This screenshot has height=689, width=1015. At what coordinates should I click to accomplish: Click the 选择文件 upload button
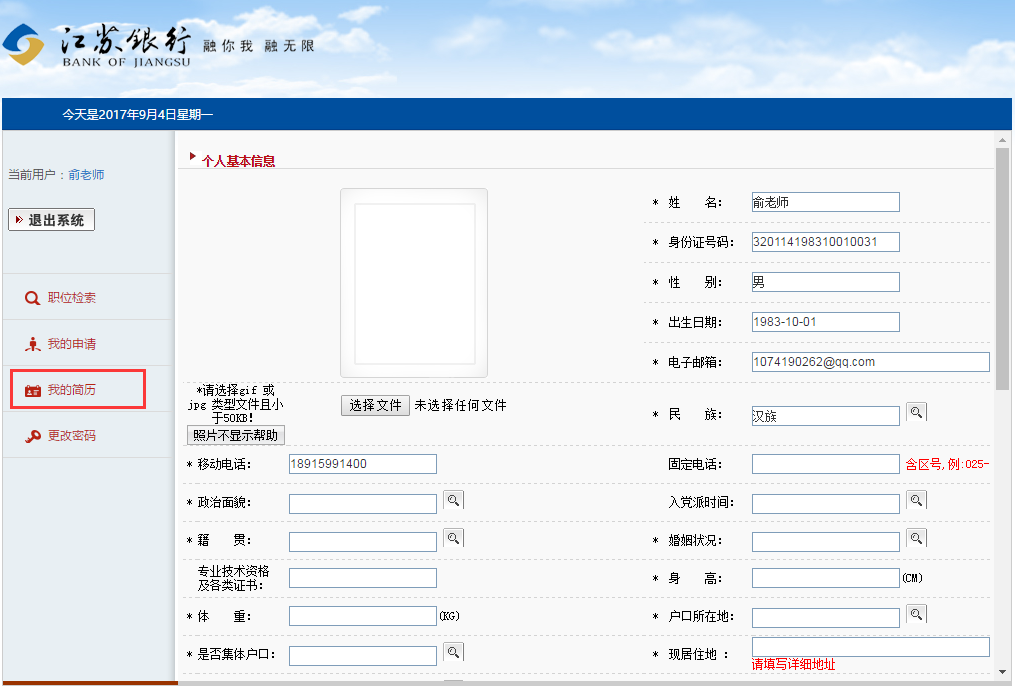(375, 405)
